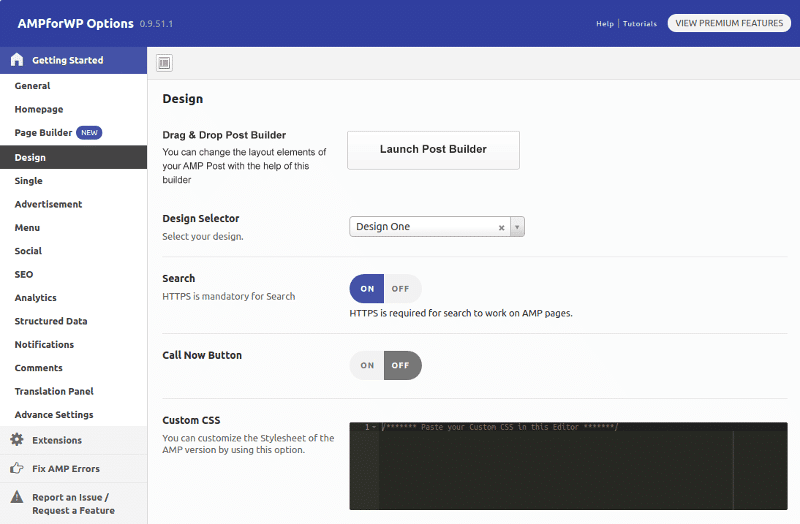Open Comments settings
Image resolution: width=800 pixels, height=524 pixels.
coord(73,368)
